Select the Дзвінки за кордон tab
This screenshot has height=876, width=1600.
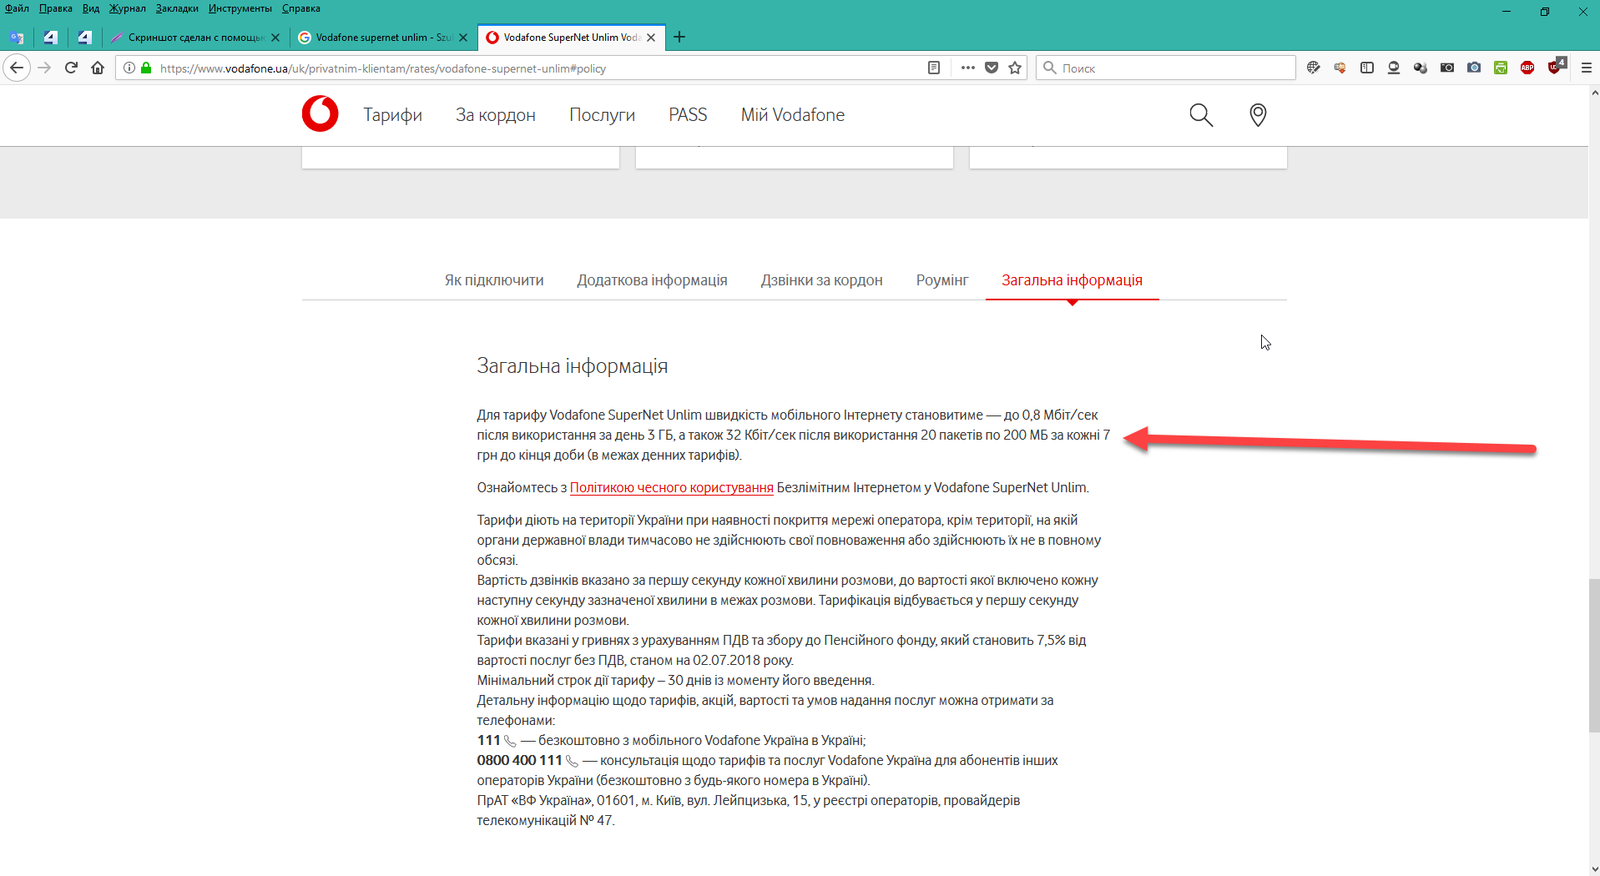[x=822, y=280]
